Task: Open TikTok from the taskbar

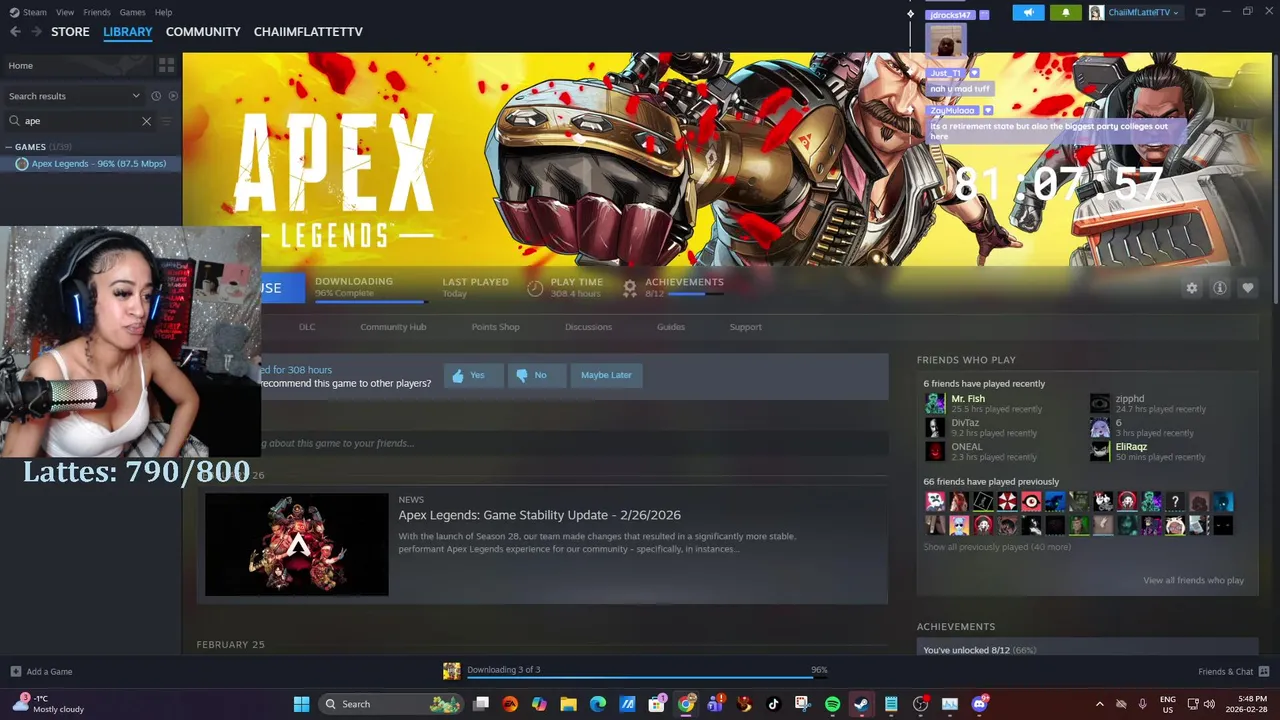Action: click(x=773, y=704)
